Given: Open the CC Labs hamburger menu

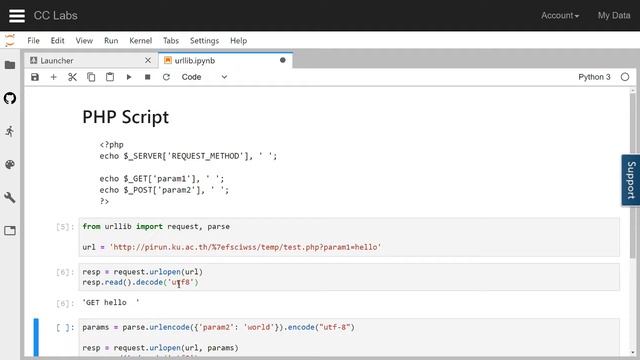Looking at the screenshot, I should (17, 16).
